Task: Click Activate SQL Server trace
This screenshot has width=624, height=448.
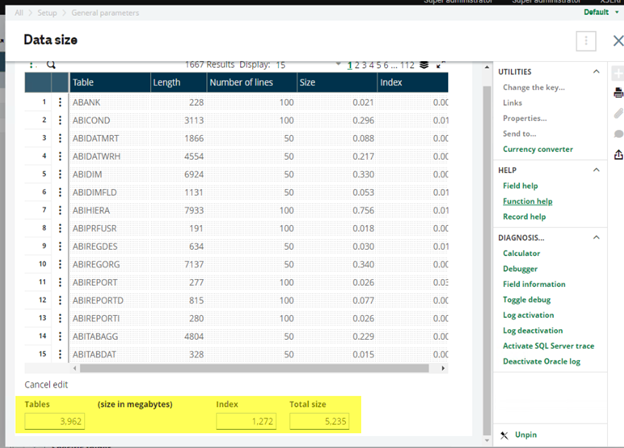Action: (x=548, y=346)
